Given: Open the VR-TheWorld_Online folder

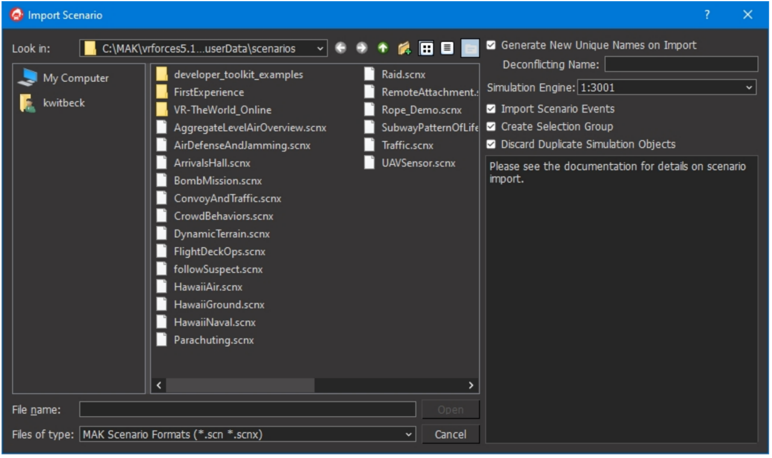Looking at the screenshot, I should [x=214, y=110].
